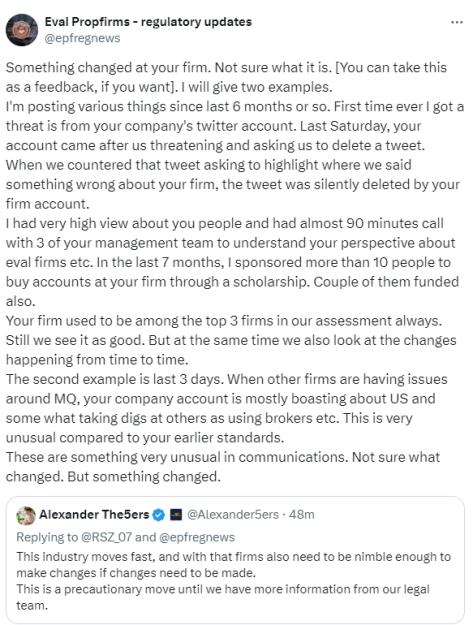
Task: Open the @epfregnews handle below the name
Action: click(x=82, y=38)
